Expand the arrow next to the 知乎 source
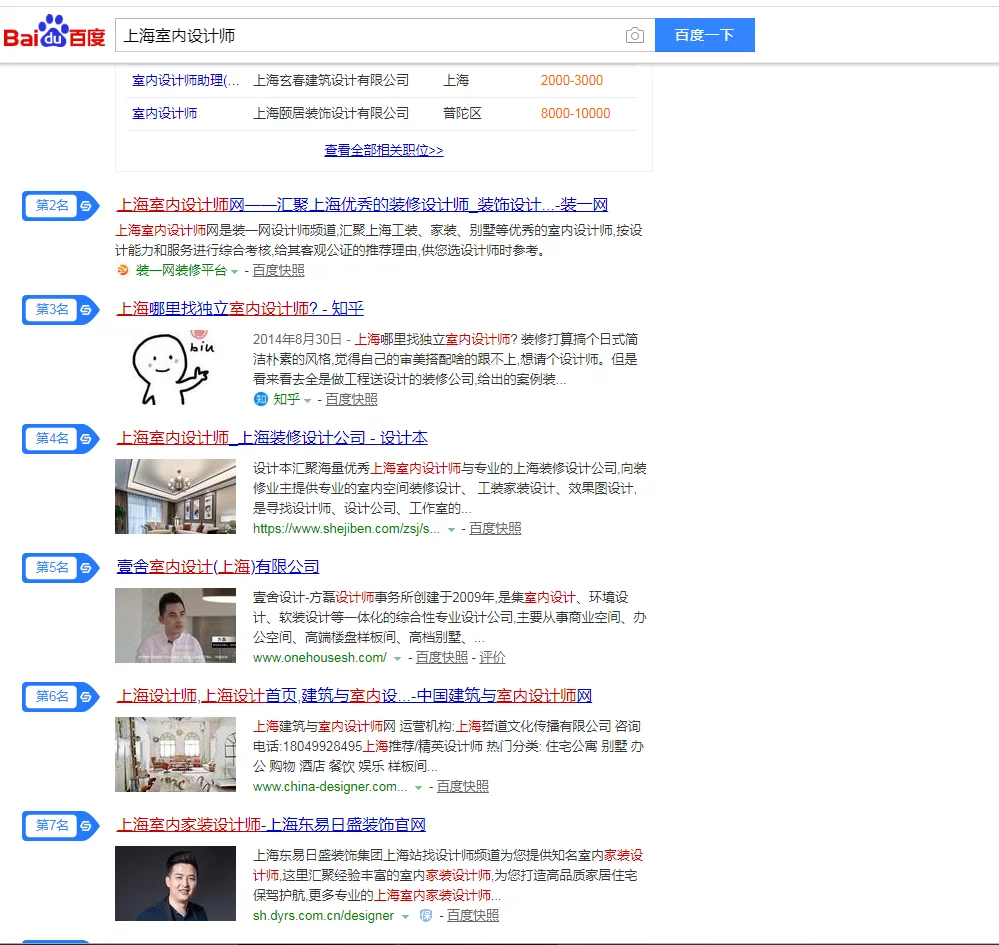This screenshot has width=999, height=945. [308, 400]
